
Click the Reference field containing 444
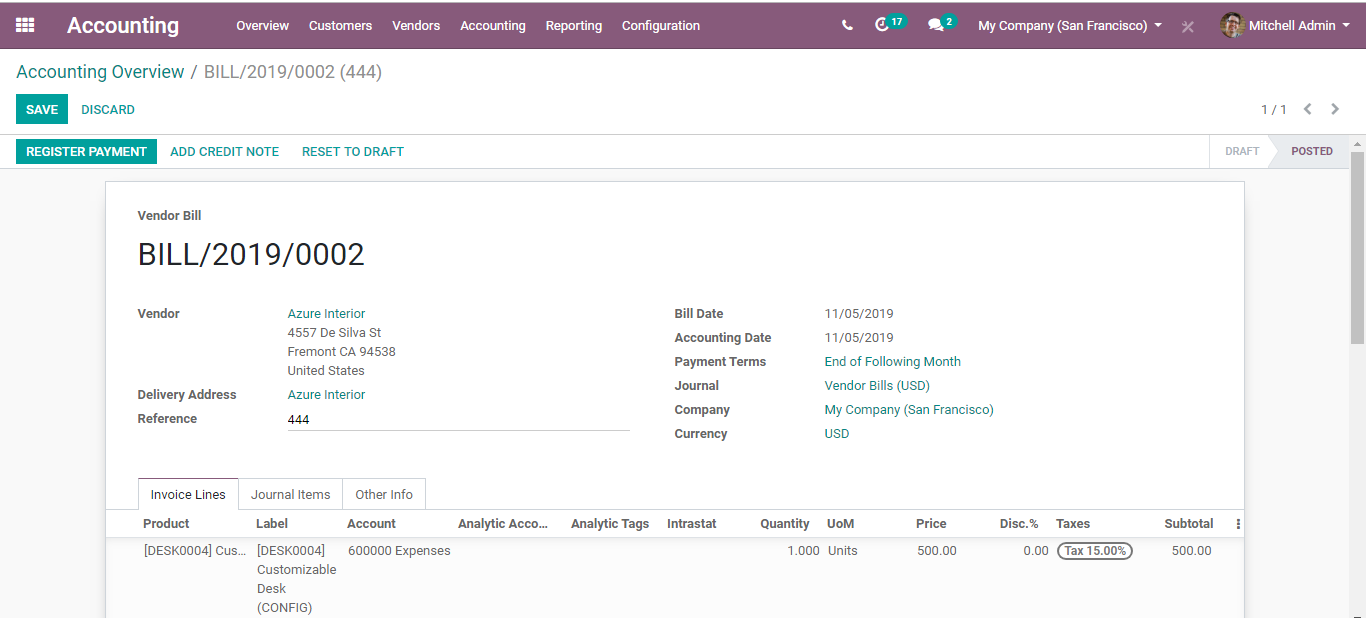pyautogui.click(x=458, y=420)
